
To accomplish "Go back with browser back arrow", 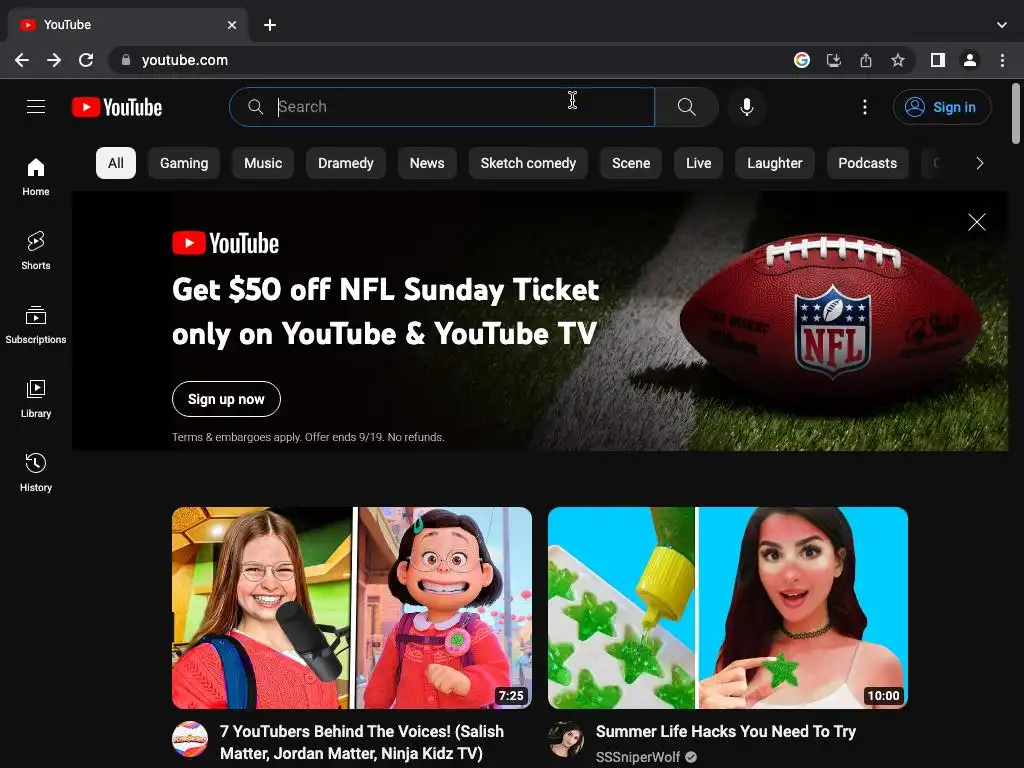I will (x=22, y=60).
